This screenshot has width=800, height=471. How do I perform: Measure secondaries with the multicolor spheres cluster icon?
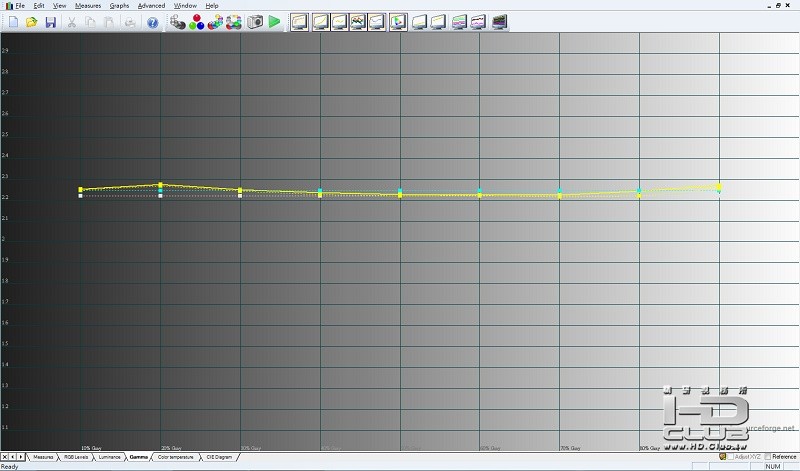[x=215, y=22]
